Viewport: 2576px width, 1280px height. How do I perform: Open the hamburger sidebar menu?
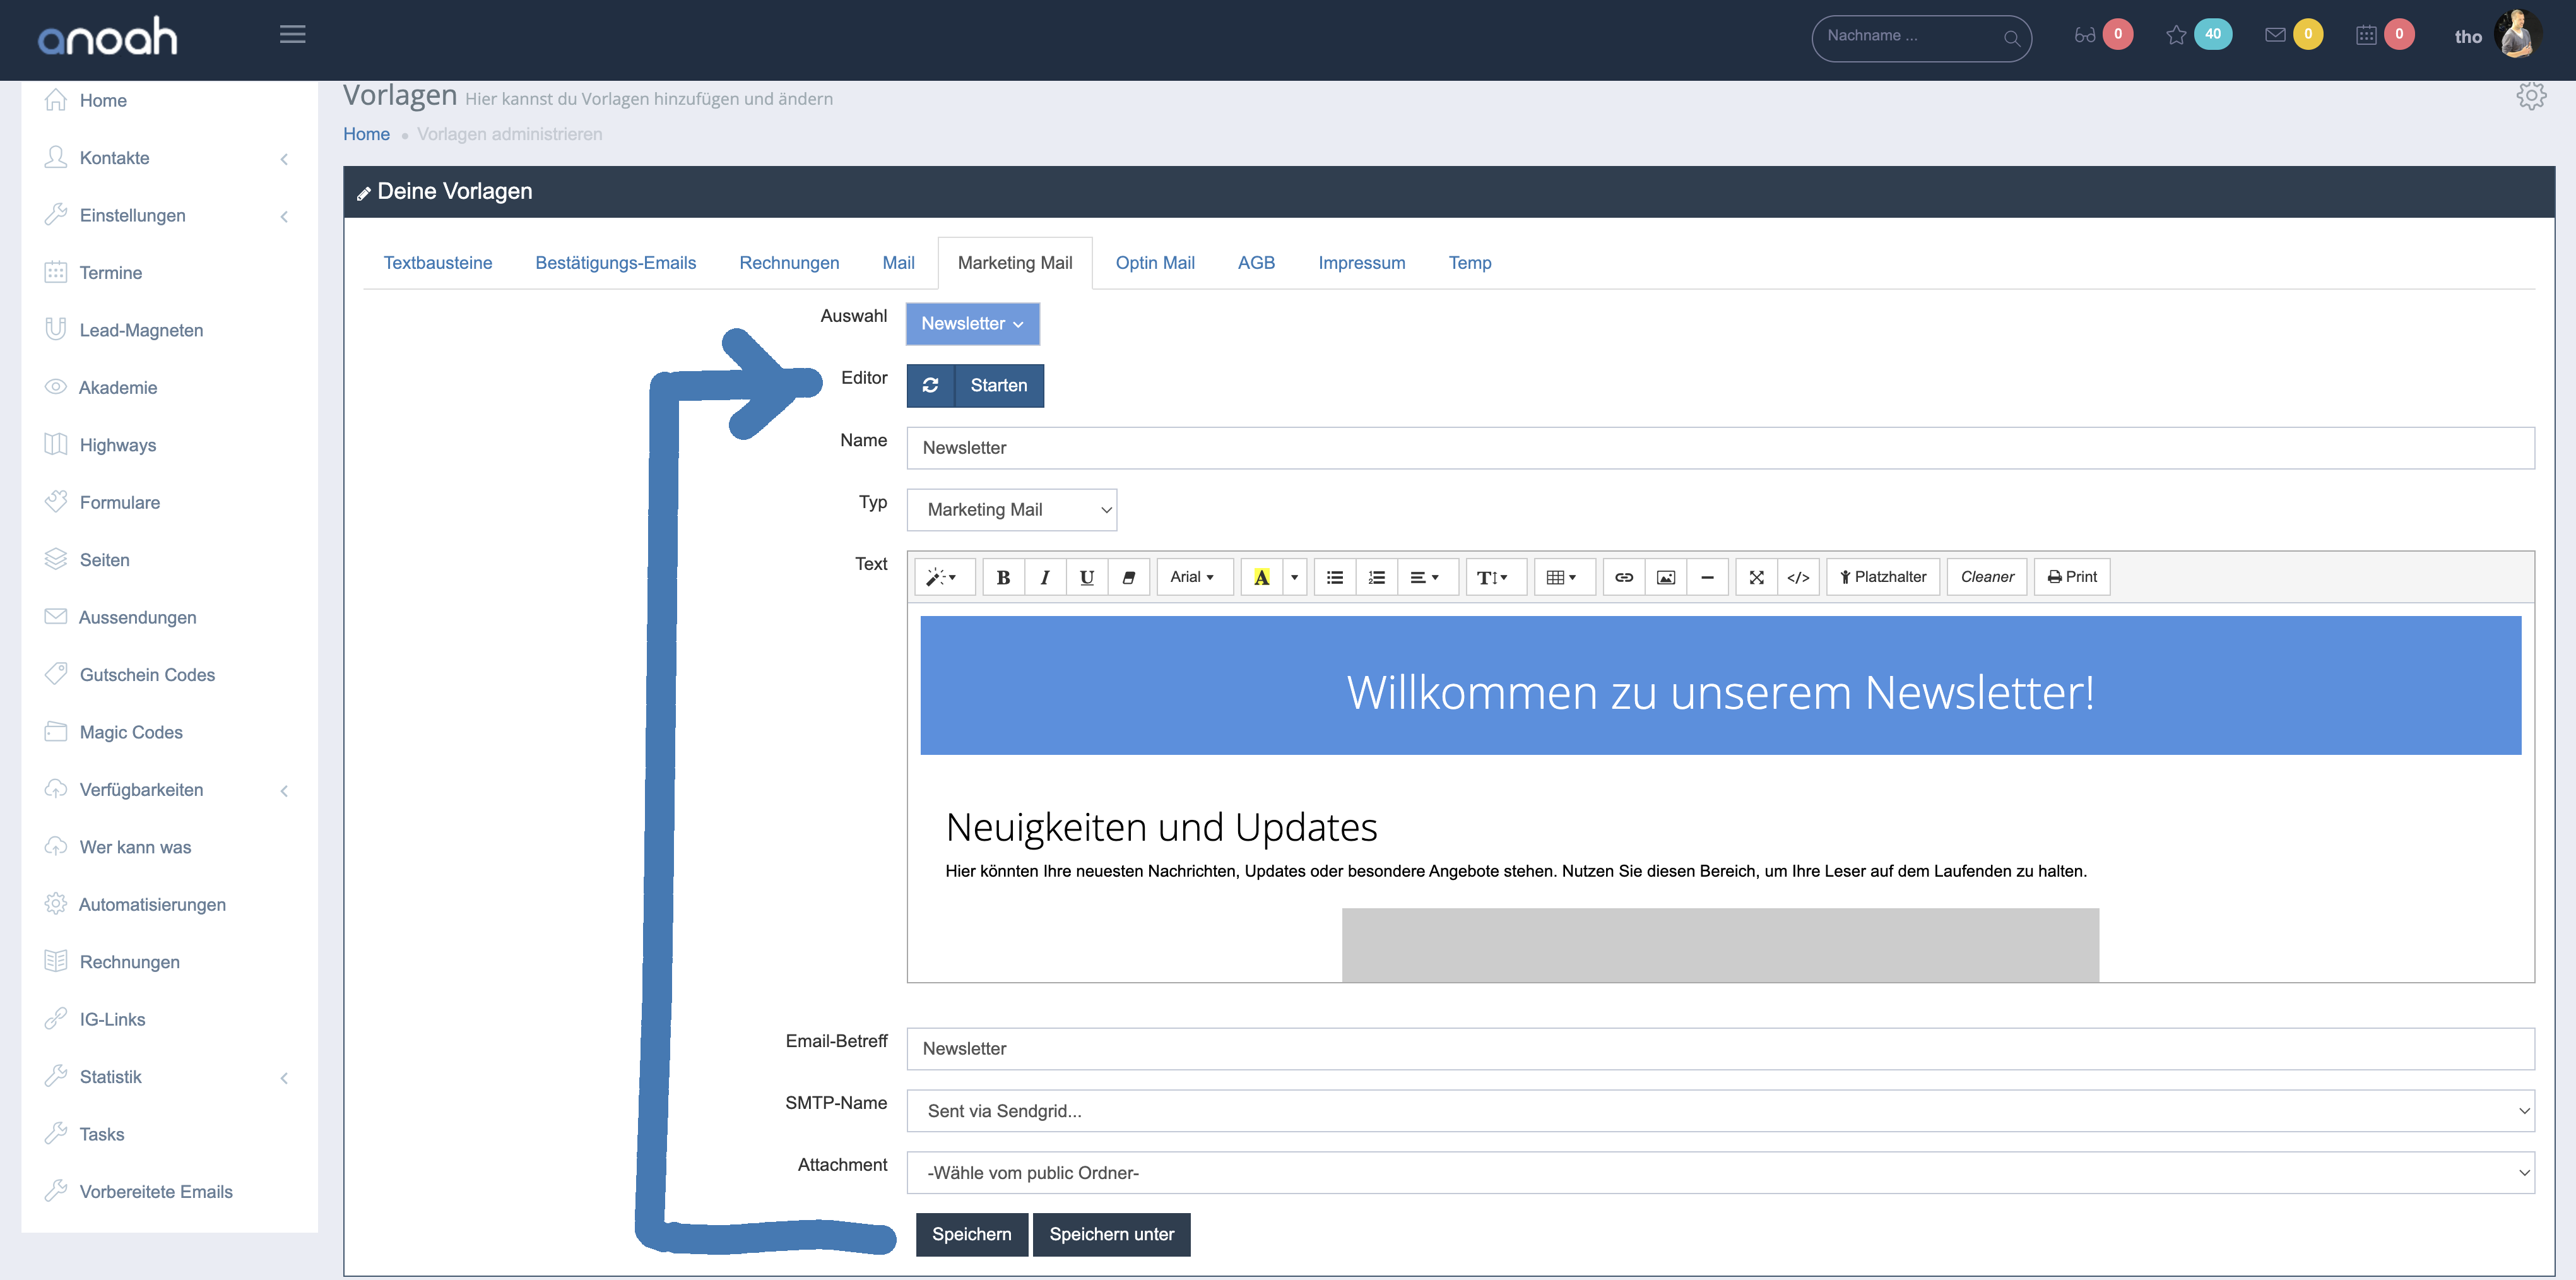coord(292,35)
